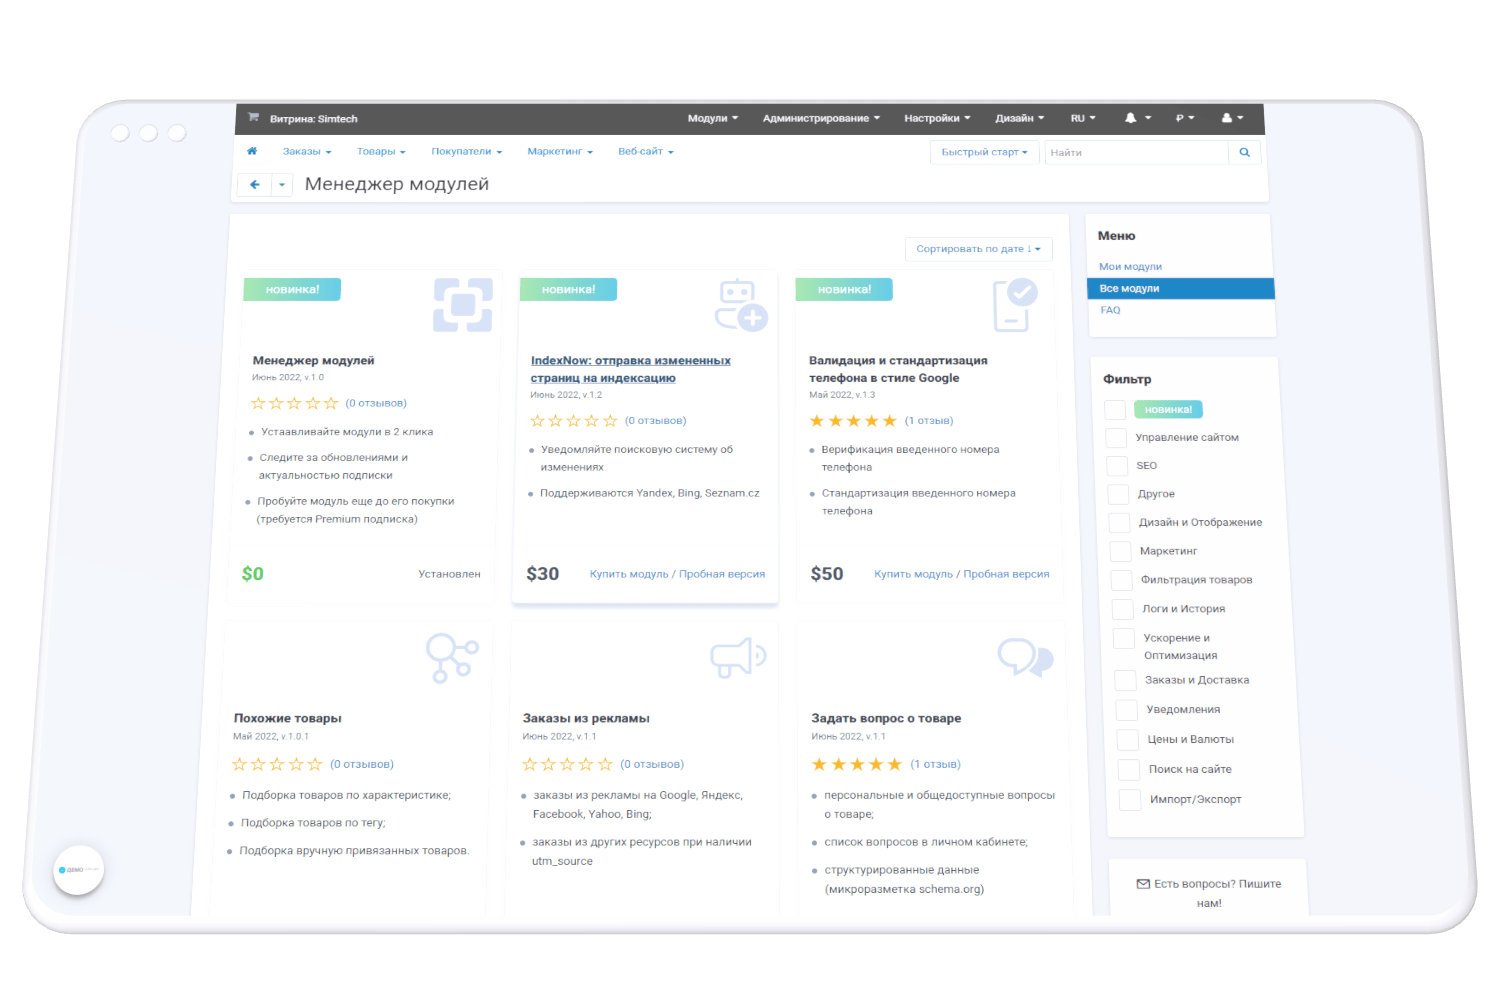The width and height of the screenshot is (1500, 1000).
Task: Click the Найти search input field
Action: pyautogui.click(x=1135, y=153)
